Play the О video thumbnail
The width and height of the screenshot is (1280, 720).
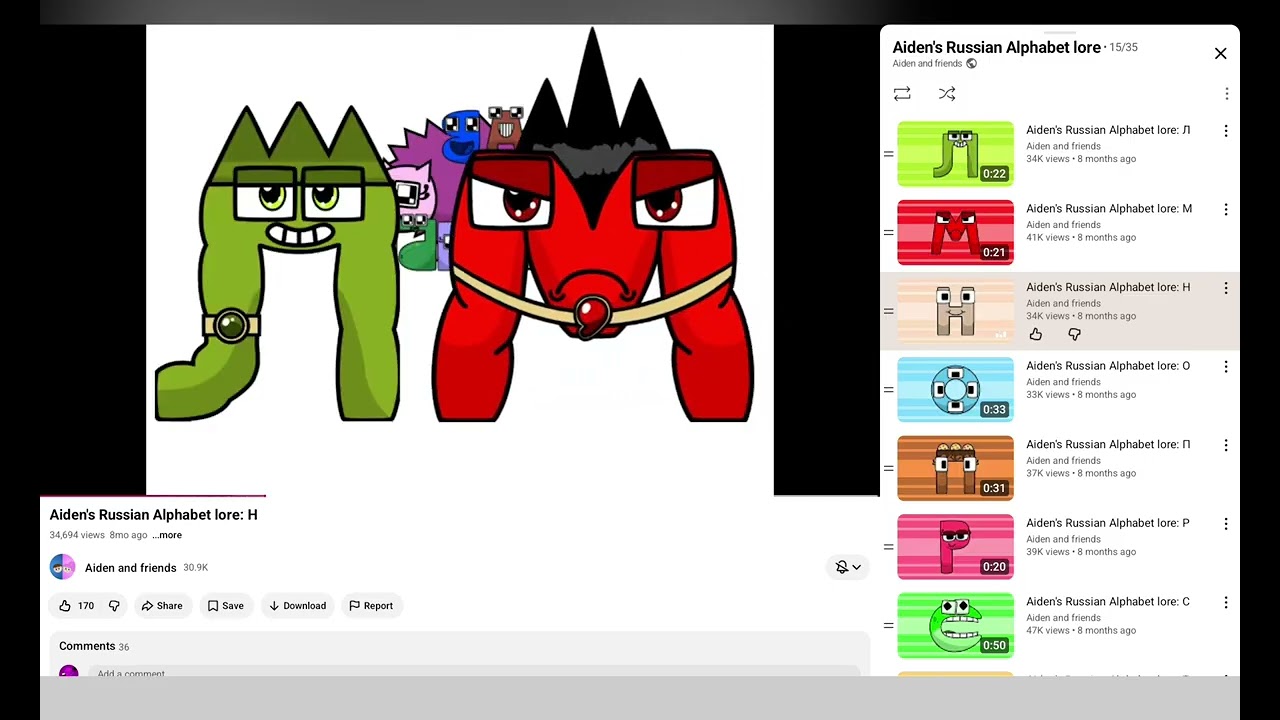(x=955, y=390)
